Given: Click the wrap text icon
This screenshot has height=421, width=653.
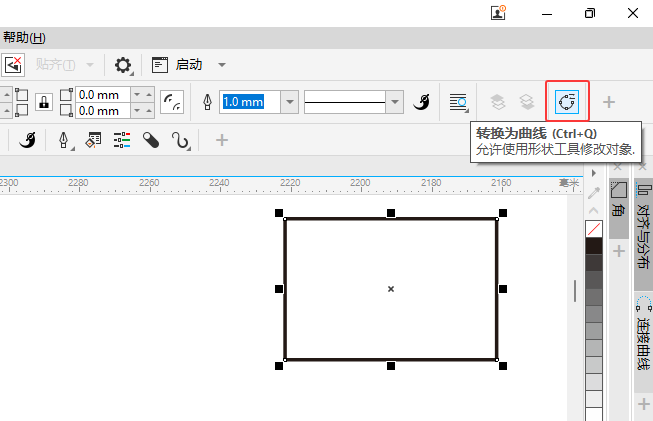Looking at the screenshot, I should pos(459,102).
